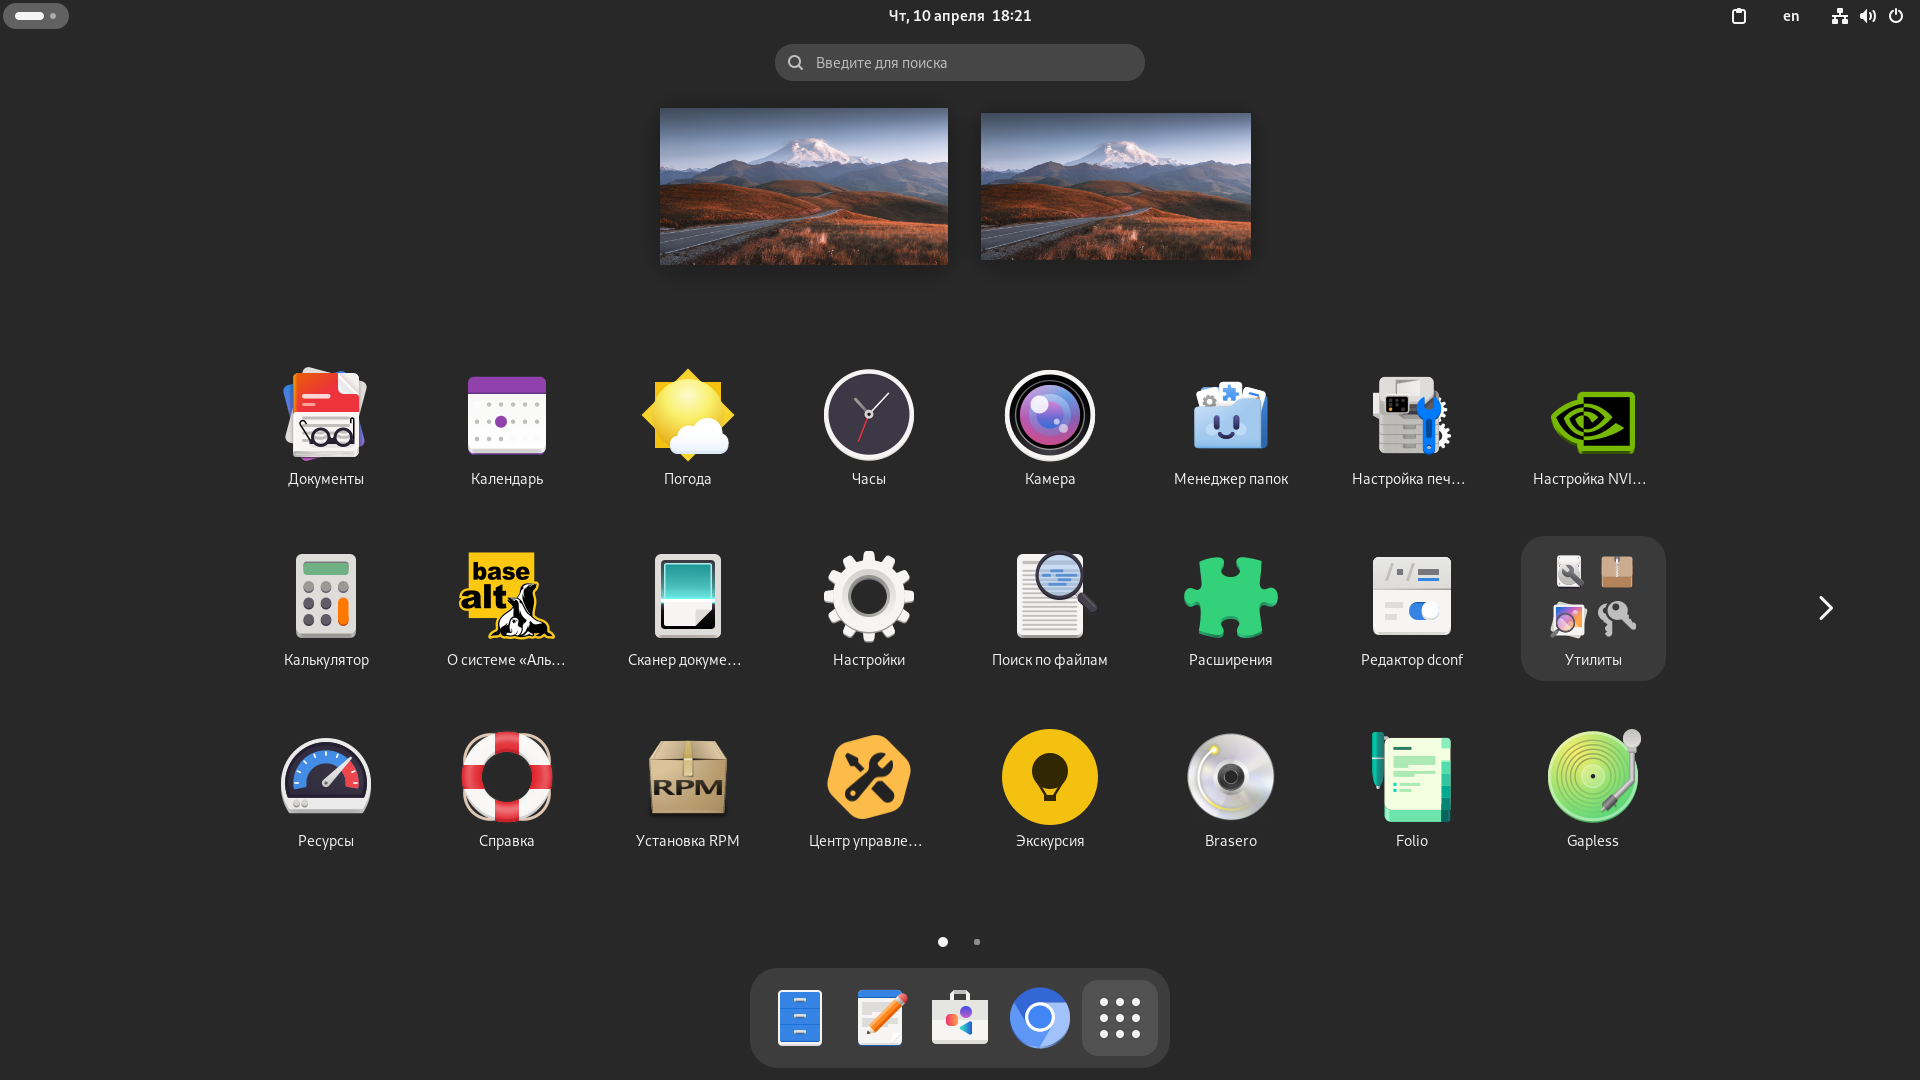Switch to the second app page dot

click(977, 942)
